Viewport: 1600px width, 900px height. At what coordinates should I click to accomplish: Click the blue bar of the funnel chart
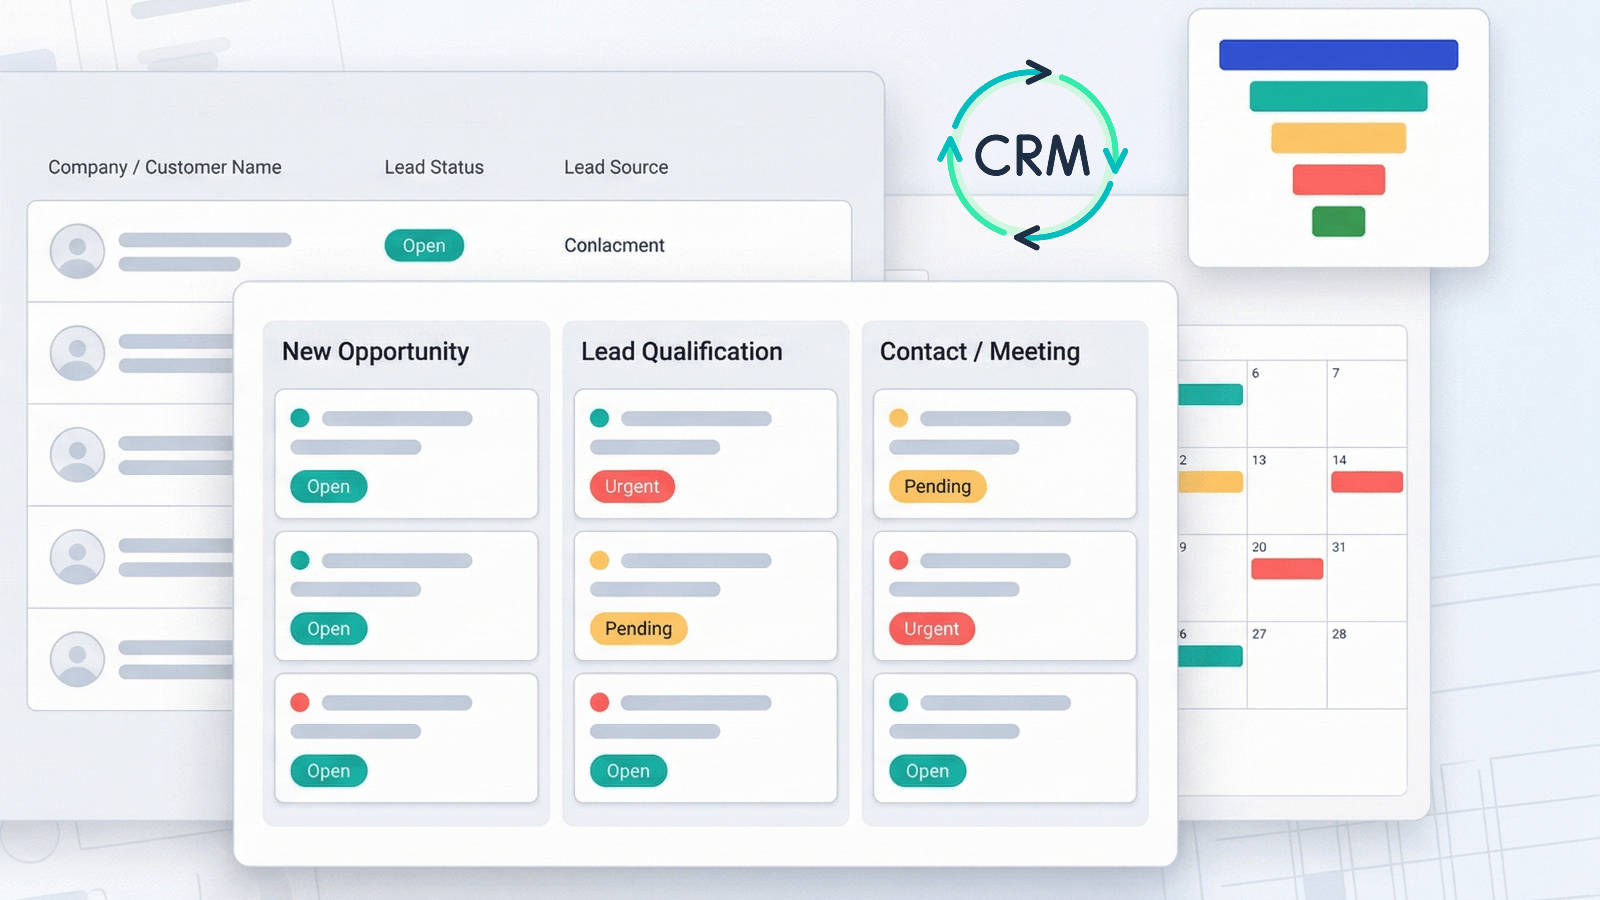tap(1337, 55)
